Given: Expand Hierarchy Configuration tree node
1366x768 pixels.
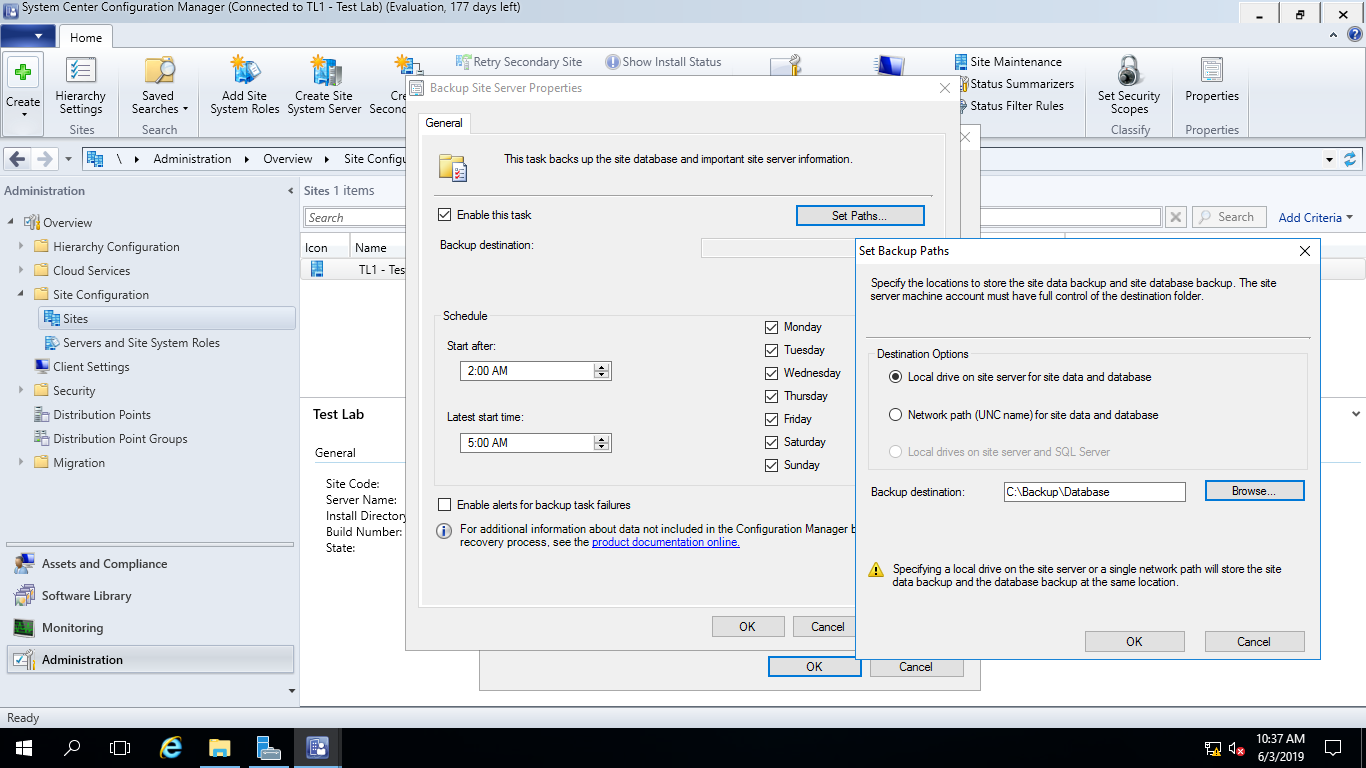Looking at the screenshot, I should coord(21,247).
